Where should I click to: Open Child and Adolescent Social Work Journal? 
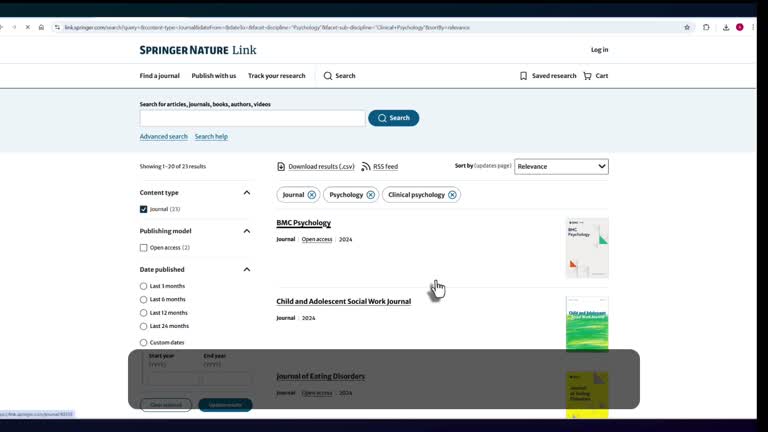pyautogui.click(x=344, y=301)
